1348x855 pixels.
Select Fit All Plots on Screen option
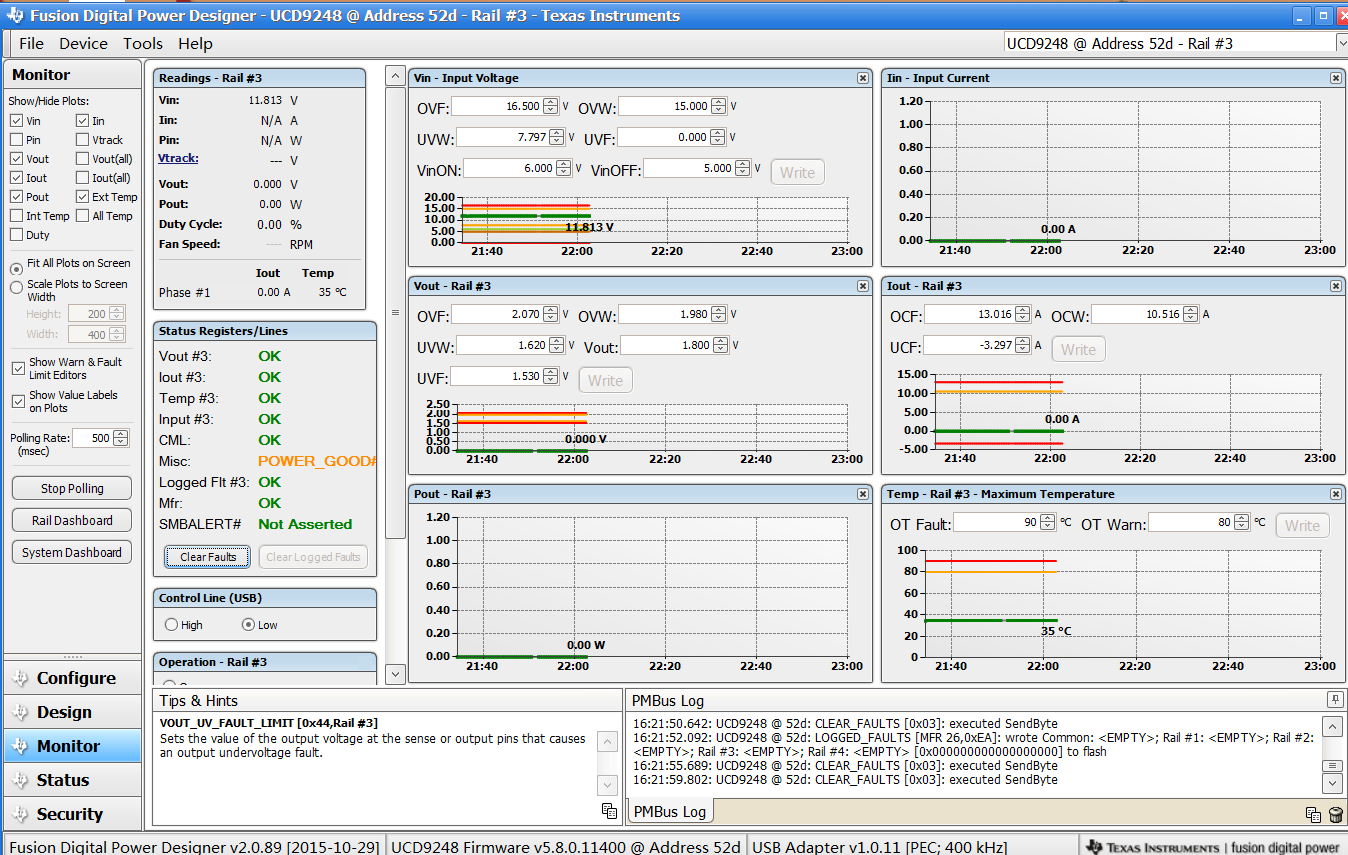[x=16, y=269]
